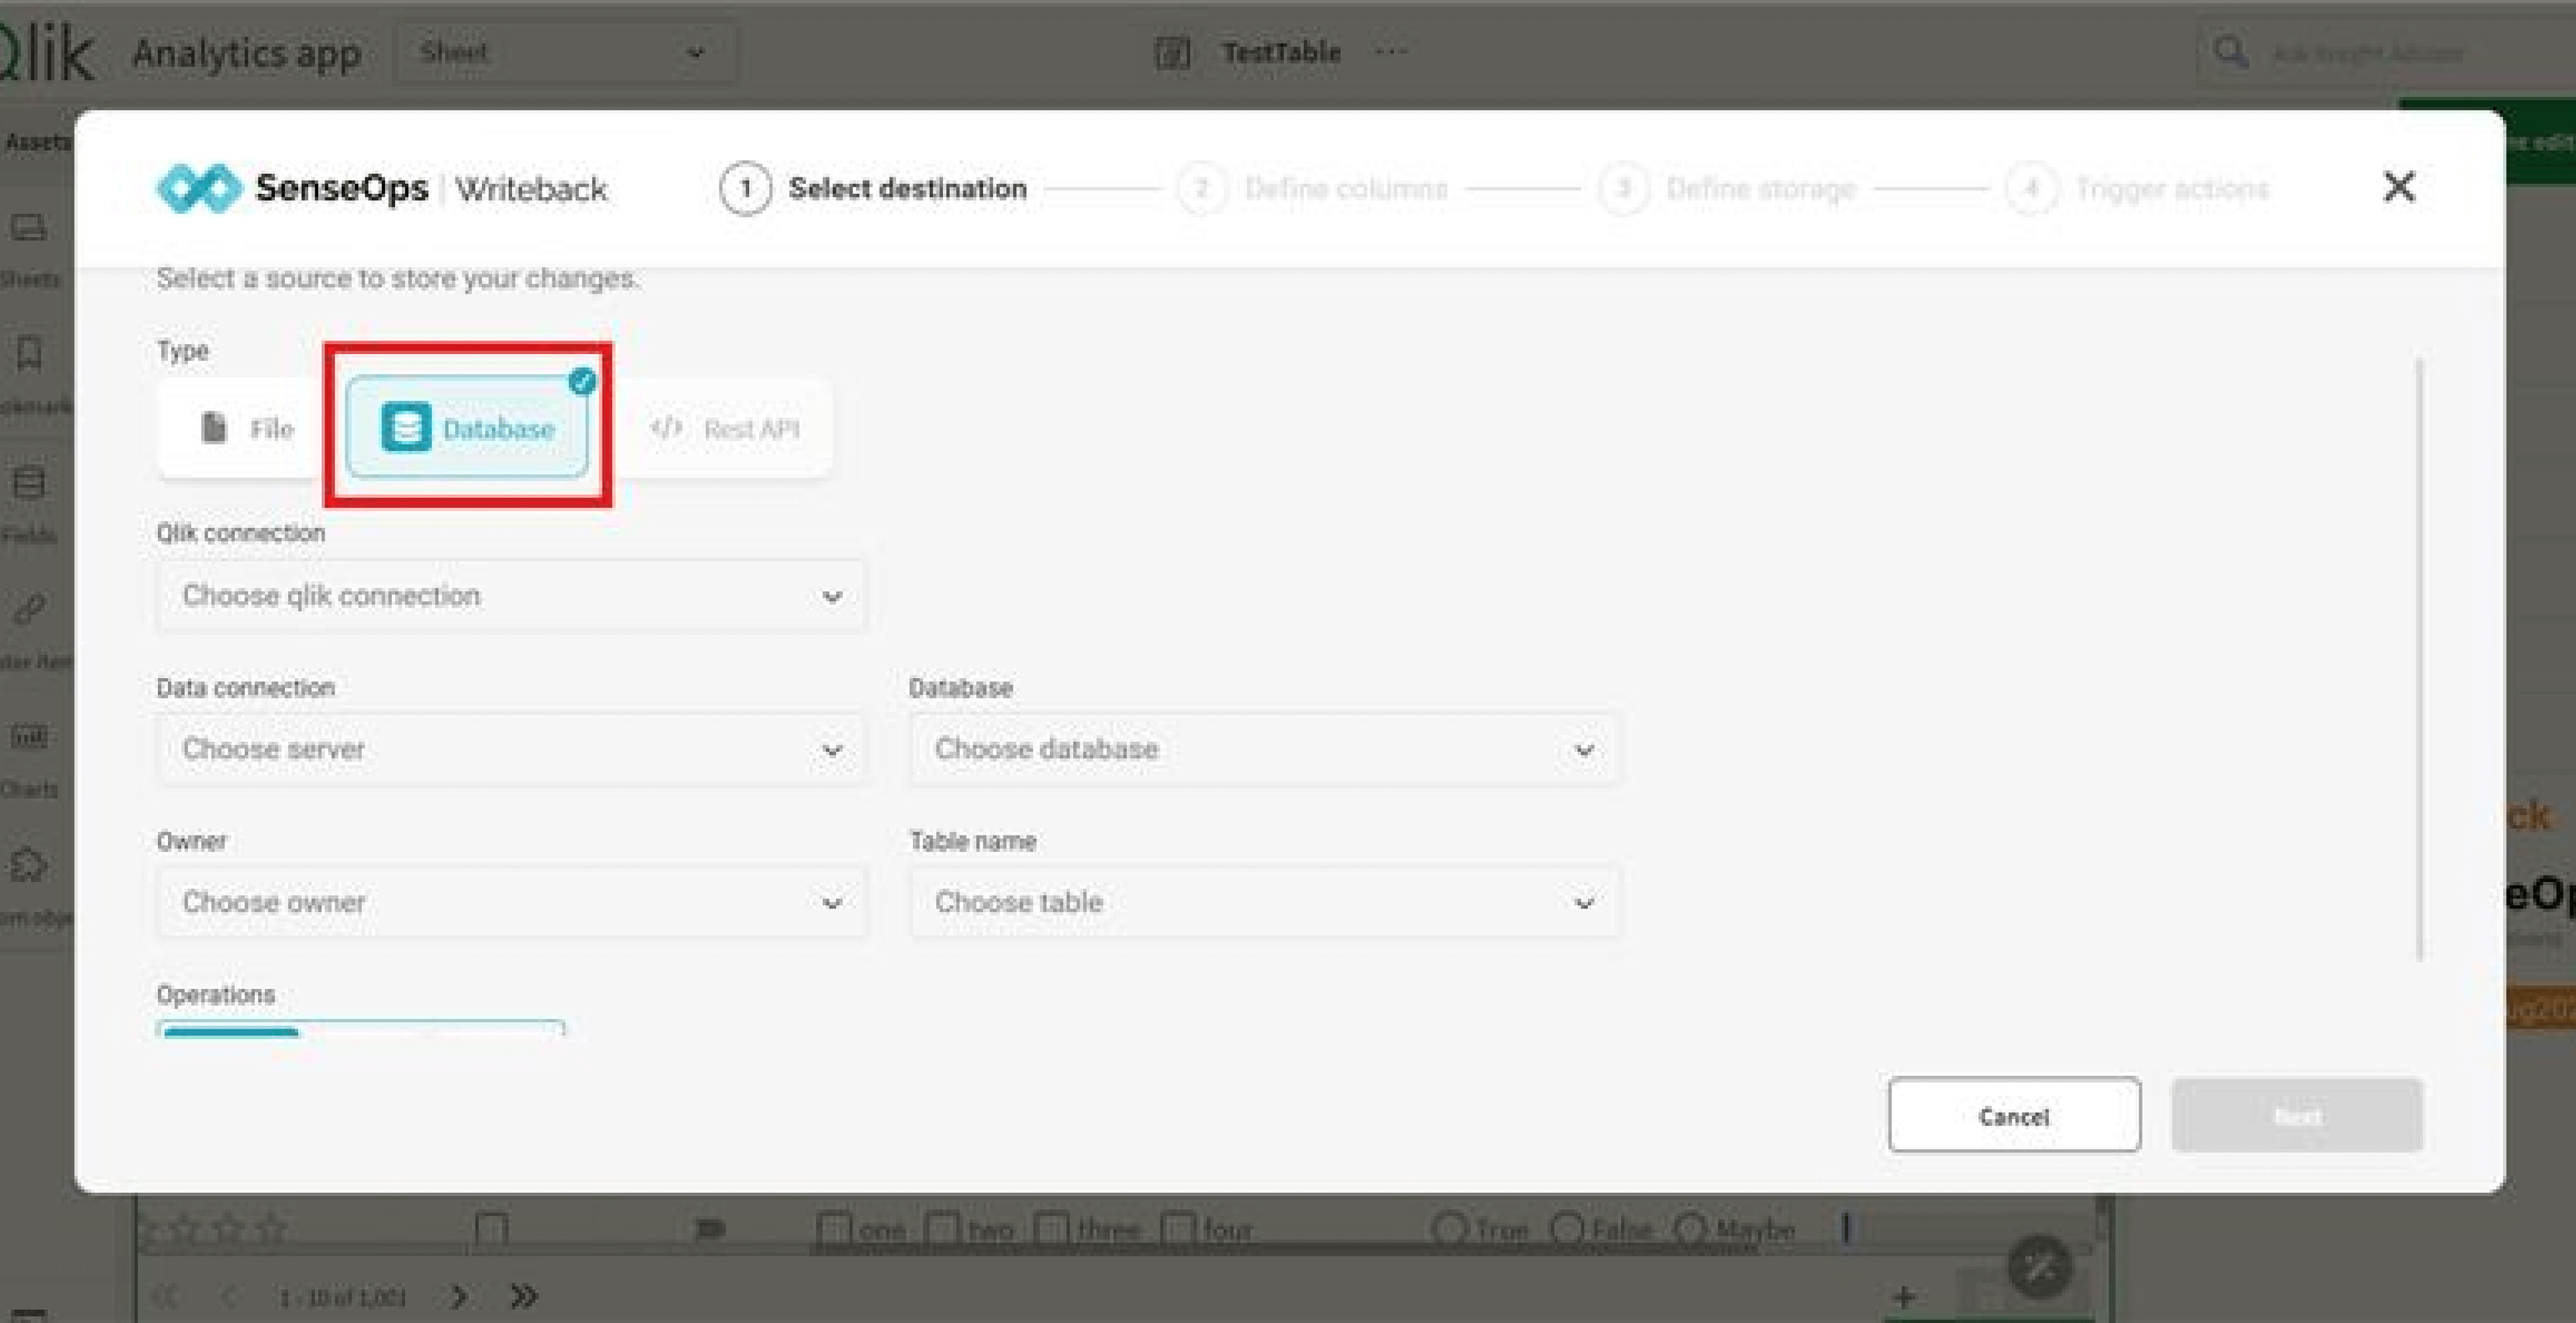Screen dimensions: 2576x1323
Task: Go to previous page in table pagination
Action: tap(230, 1297)
